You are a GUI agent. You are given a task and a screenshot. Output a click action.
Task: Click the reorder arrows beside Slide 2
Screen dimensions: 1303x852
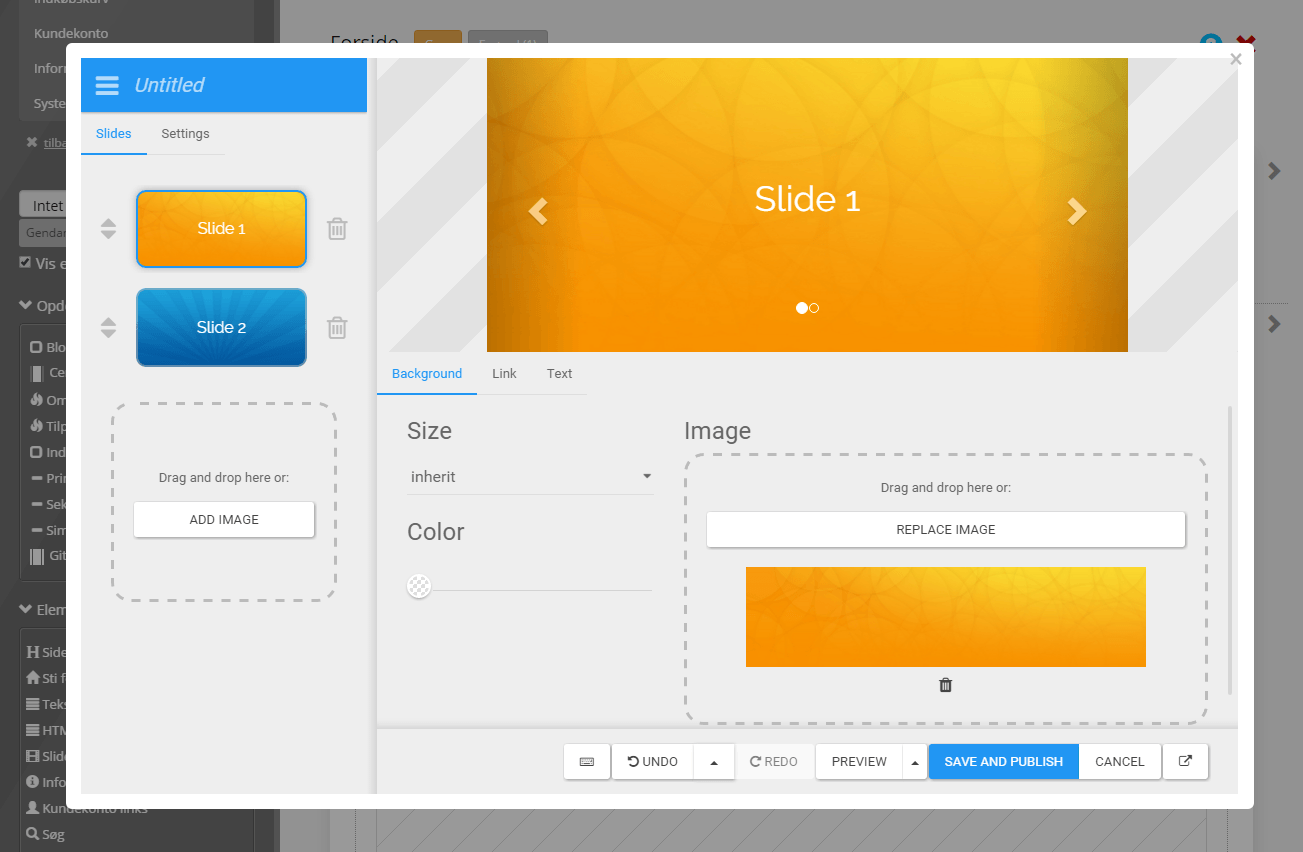tap(108, 328)
